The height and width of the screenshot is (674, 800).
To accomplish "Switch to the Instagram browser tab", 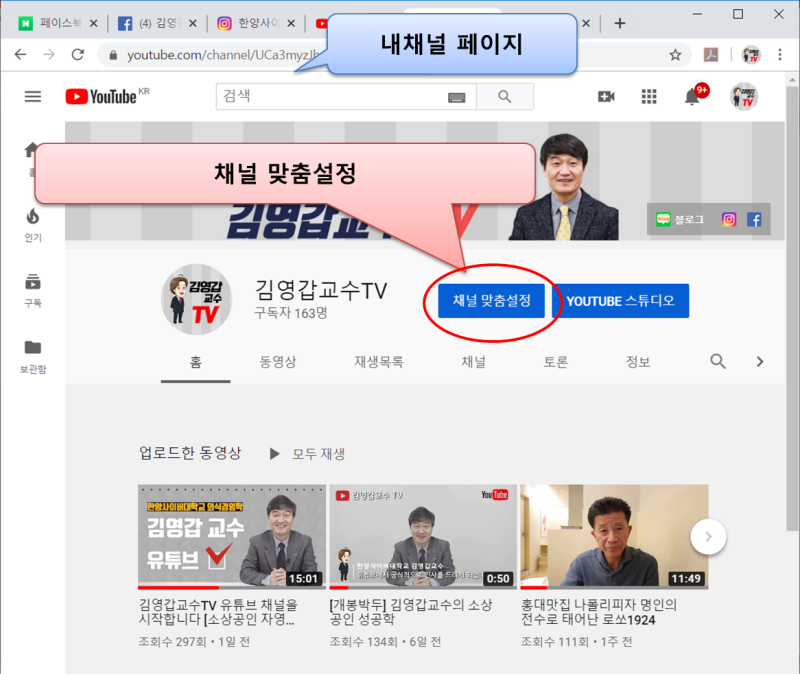I will pos(249,23).
